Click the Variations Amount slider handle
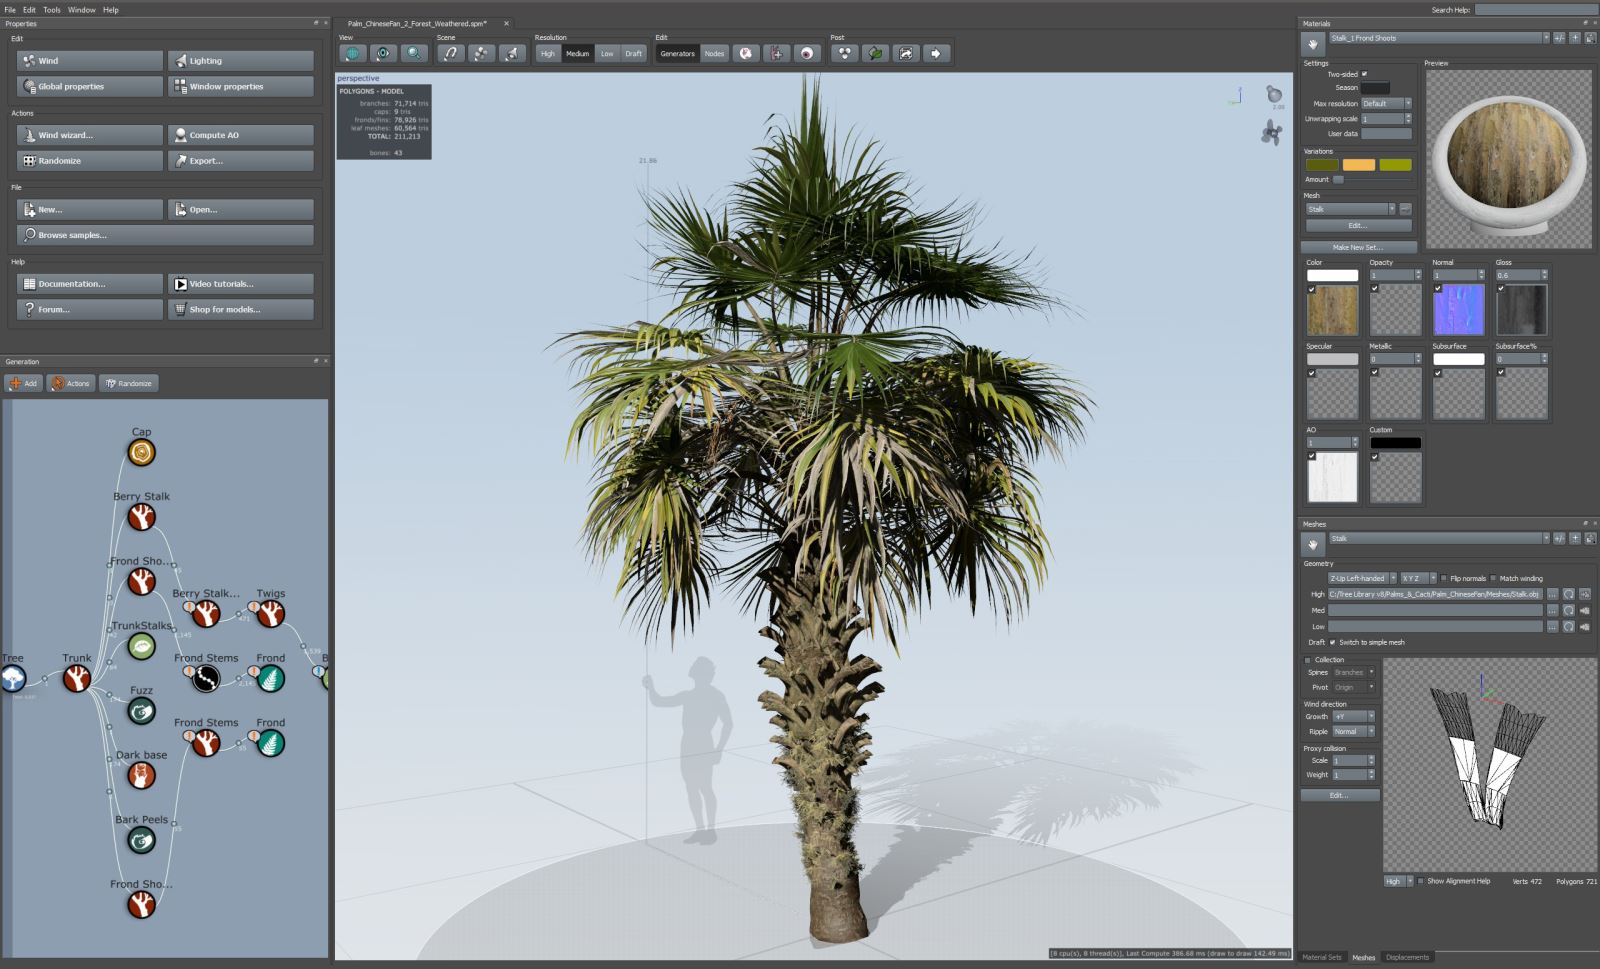Viewport: 1600px width, 969px height. pyautogui.click(x=1338, y=179)
